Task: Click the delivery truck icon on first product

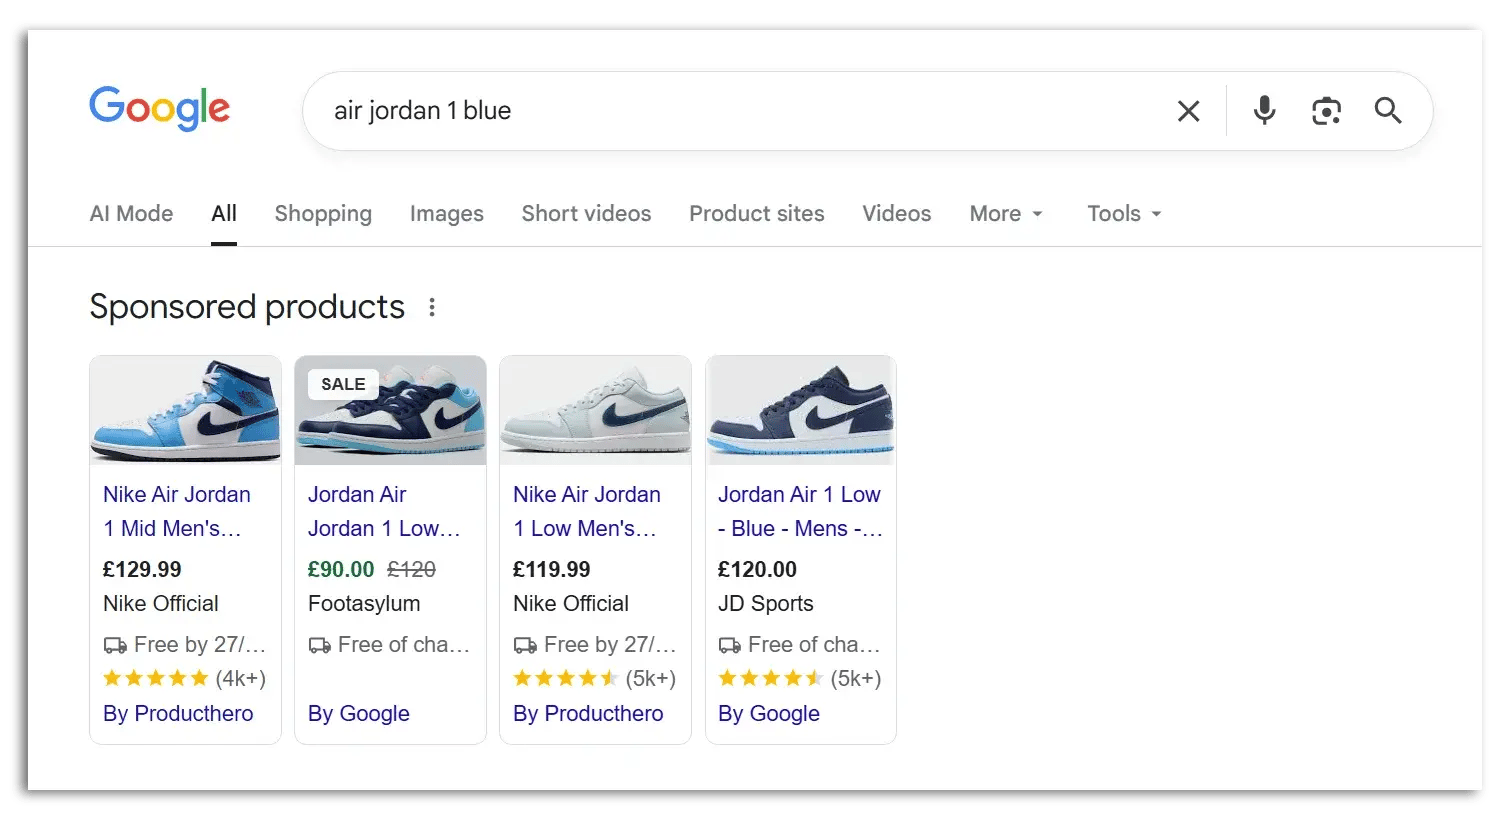Action: click(x=113, y=644)
